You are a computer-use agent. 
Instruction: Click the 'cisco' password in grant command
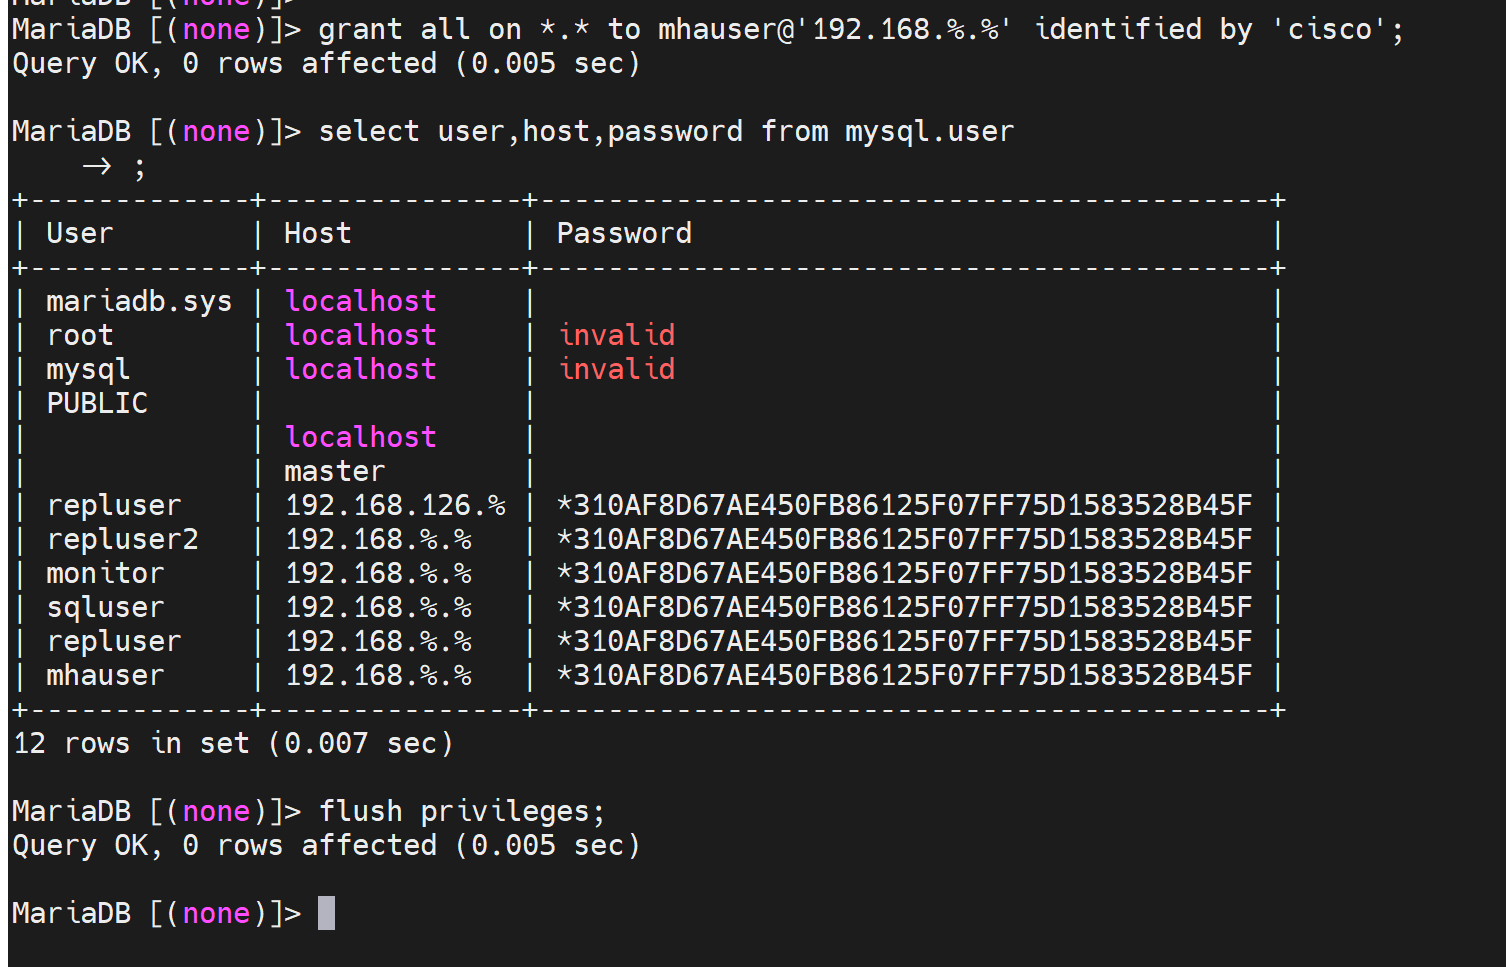[1329, 30]
